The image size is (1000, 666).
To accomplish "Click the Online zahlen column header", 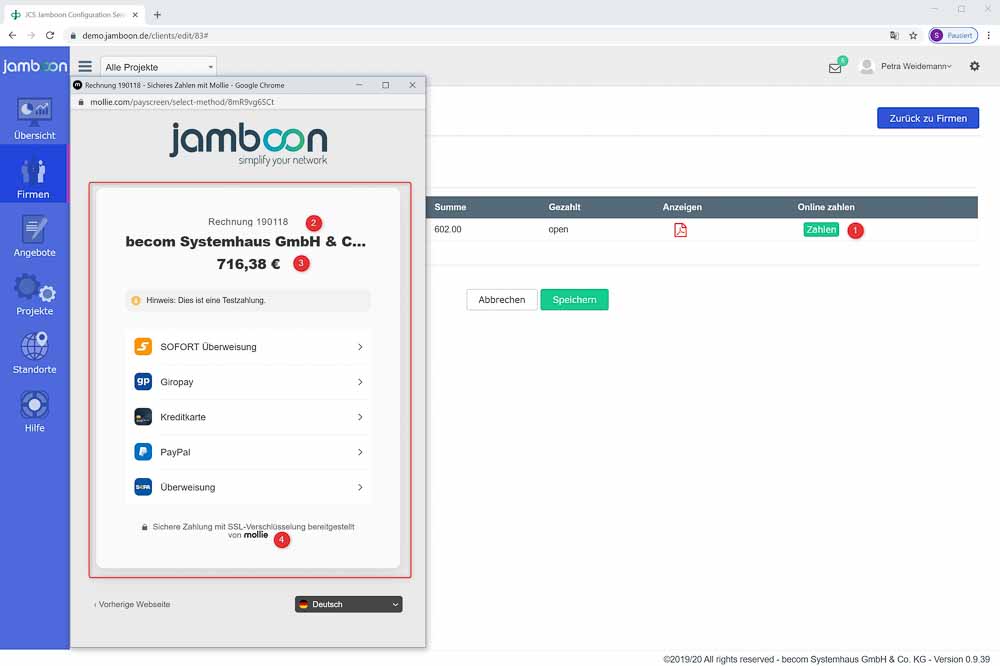I will tap(826, 207).
